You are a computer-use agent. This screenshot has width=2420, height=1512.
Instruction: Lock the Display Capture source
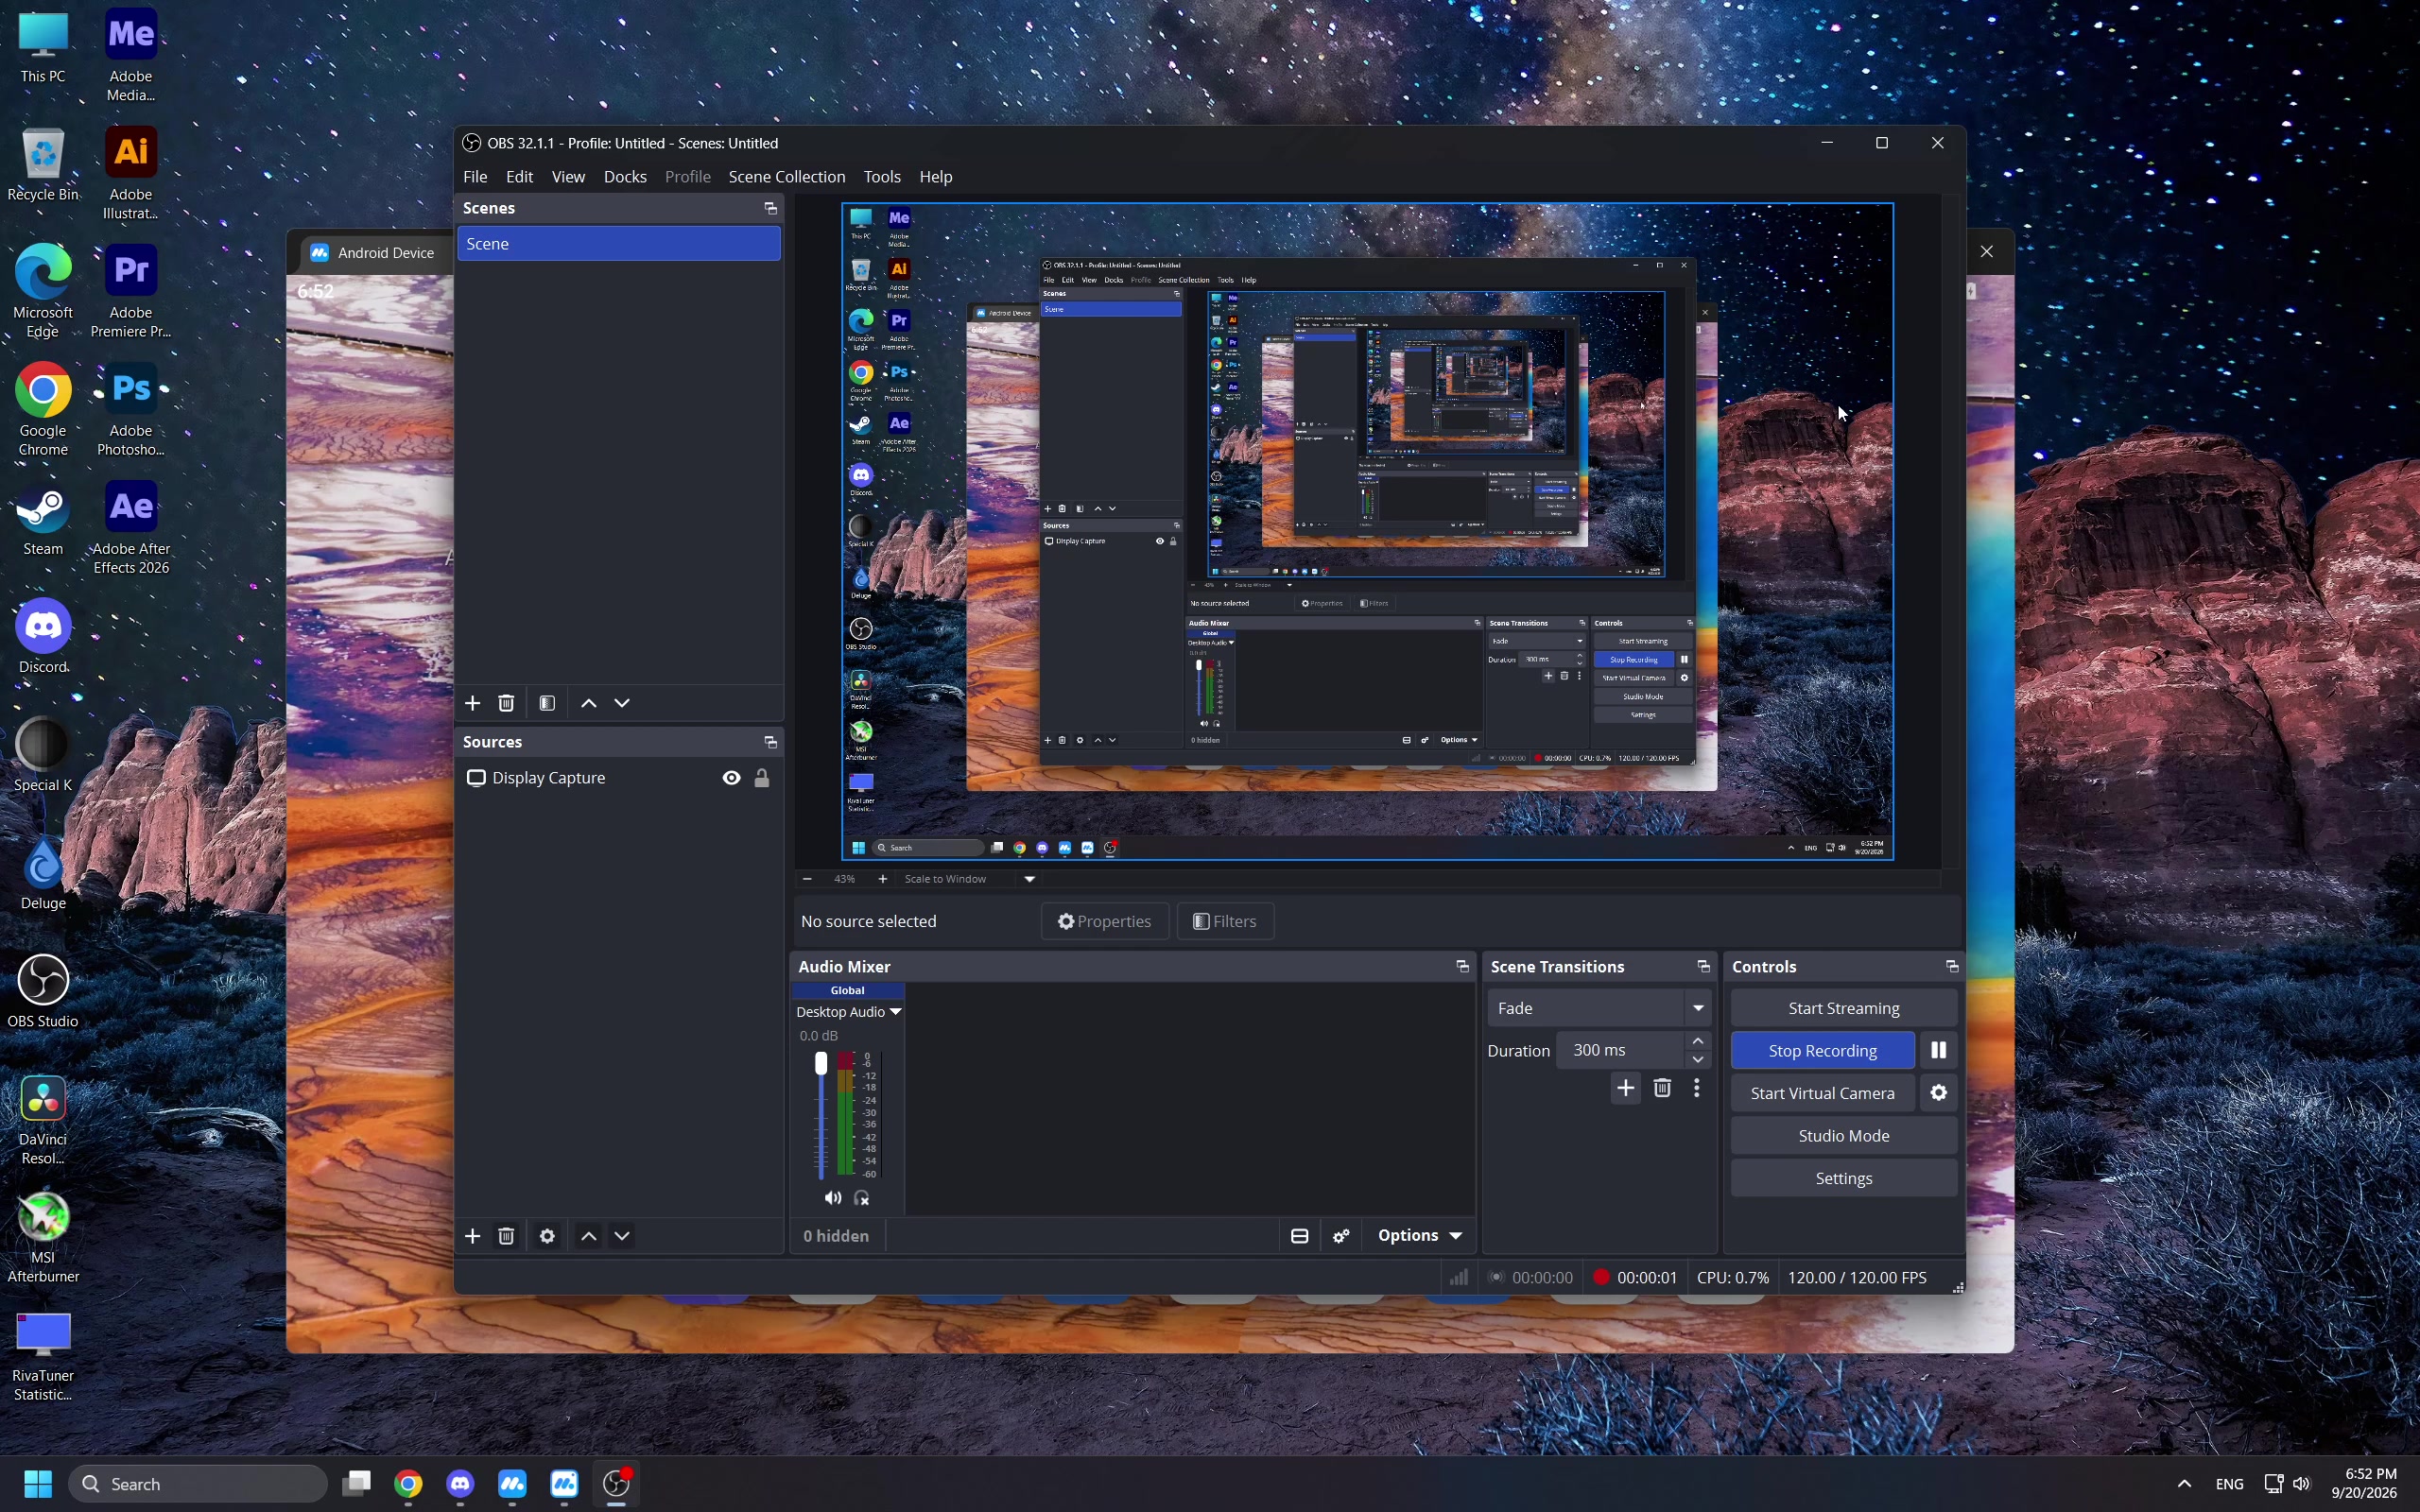click(x=762, y=778)
